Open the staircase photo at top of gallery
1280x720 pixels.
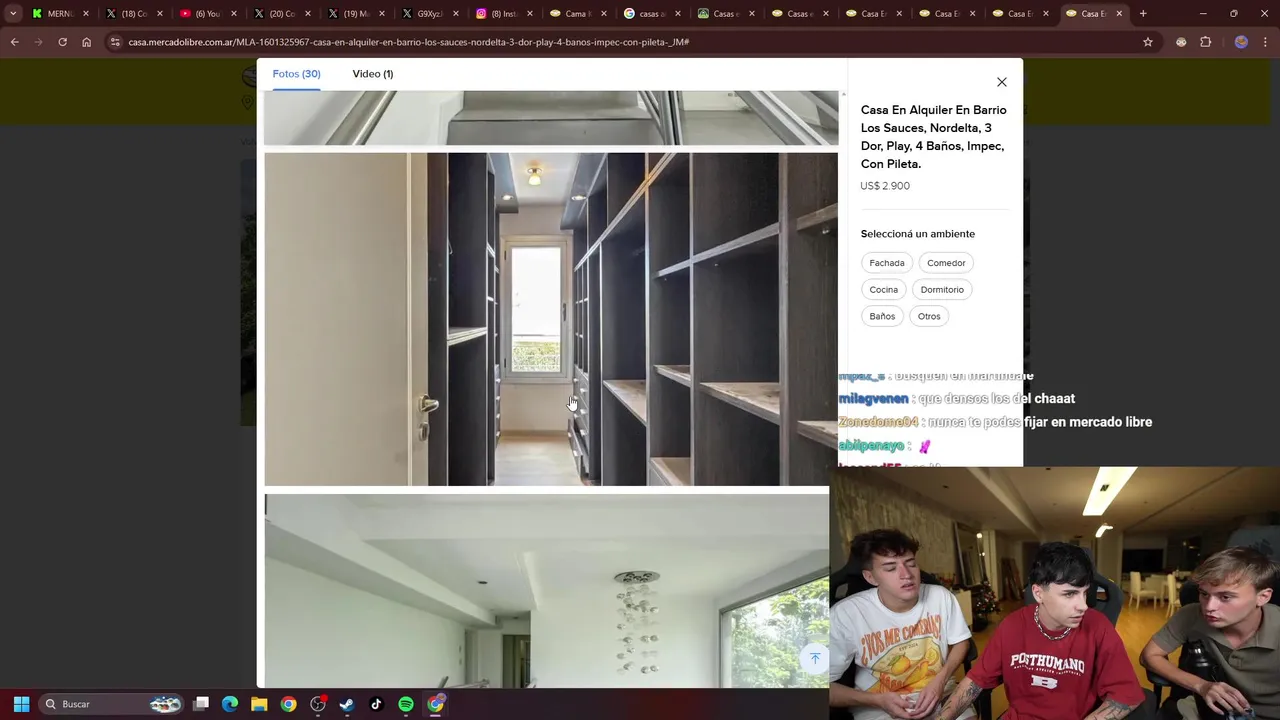tap(551, 118)
